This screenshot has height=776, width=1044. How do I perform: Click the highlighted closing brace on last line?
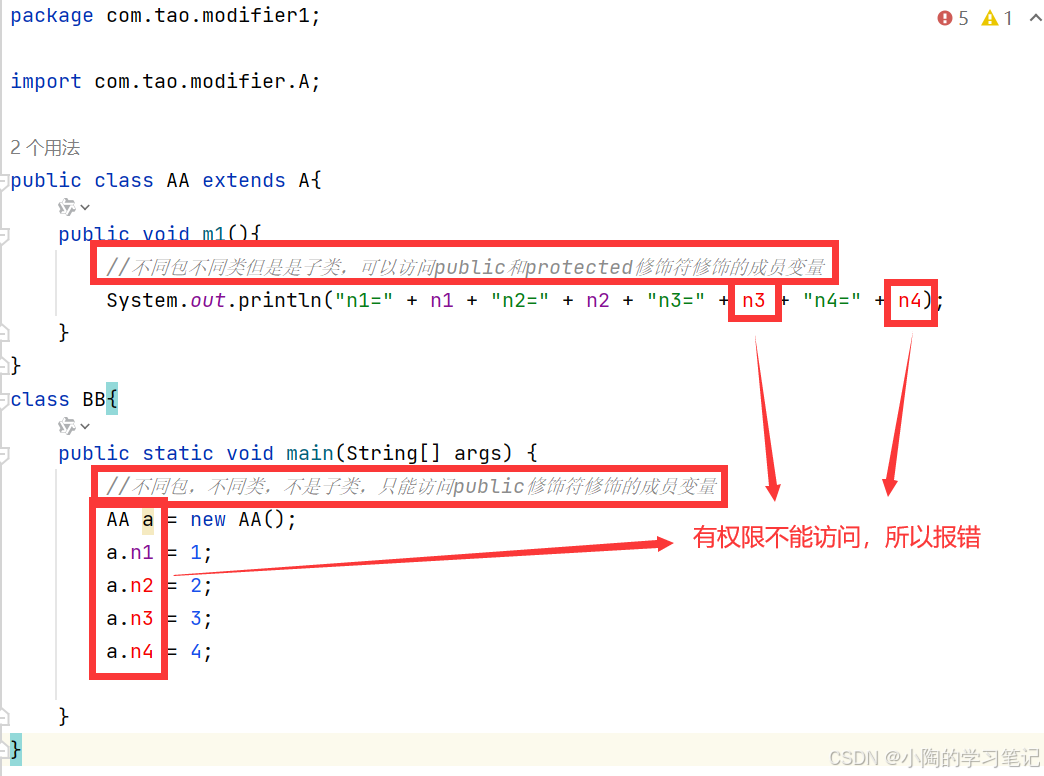click(15, 749)
